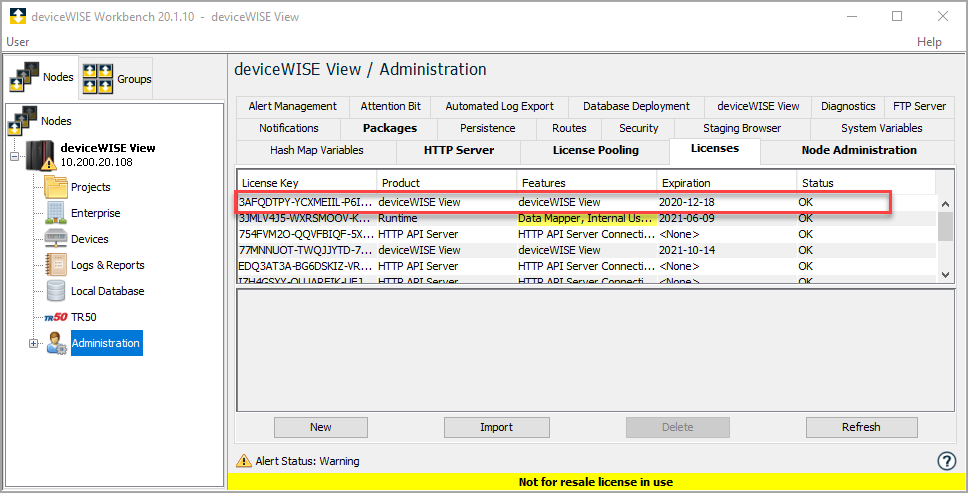
Task: Open the Packages tab
Action: (x=390, y=128)
